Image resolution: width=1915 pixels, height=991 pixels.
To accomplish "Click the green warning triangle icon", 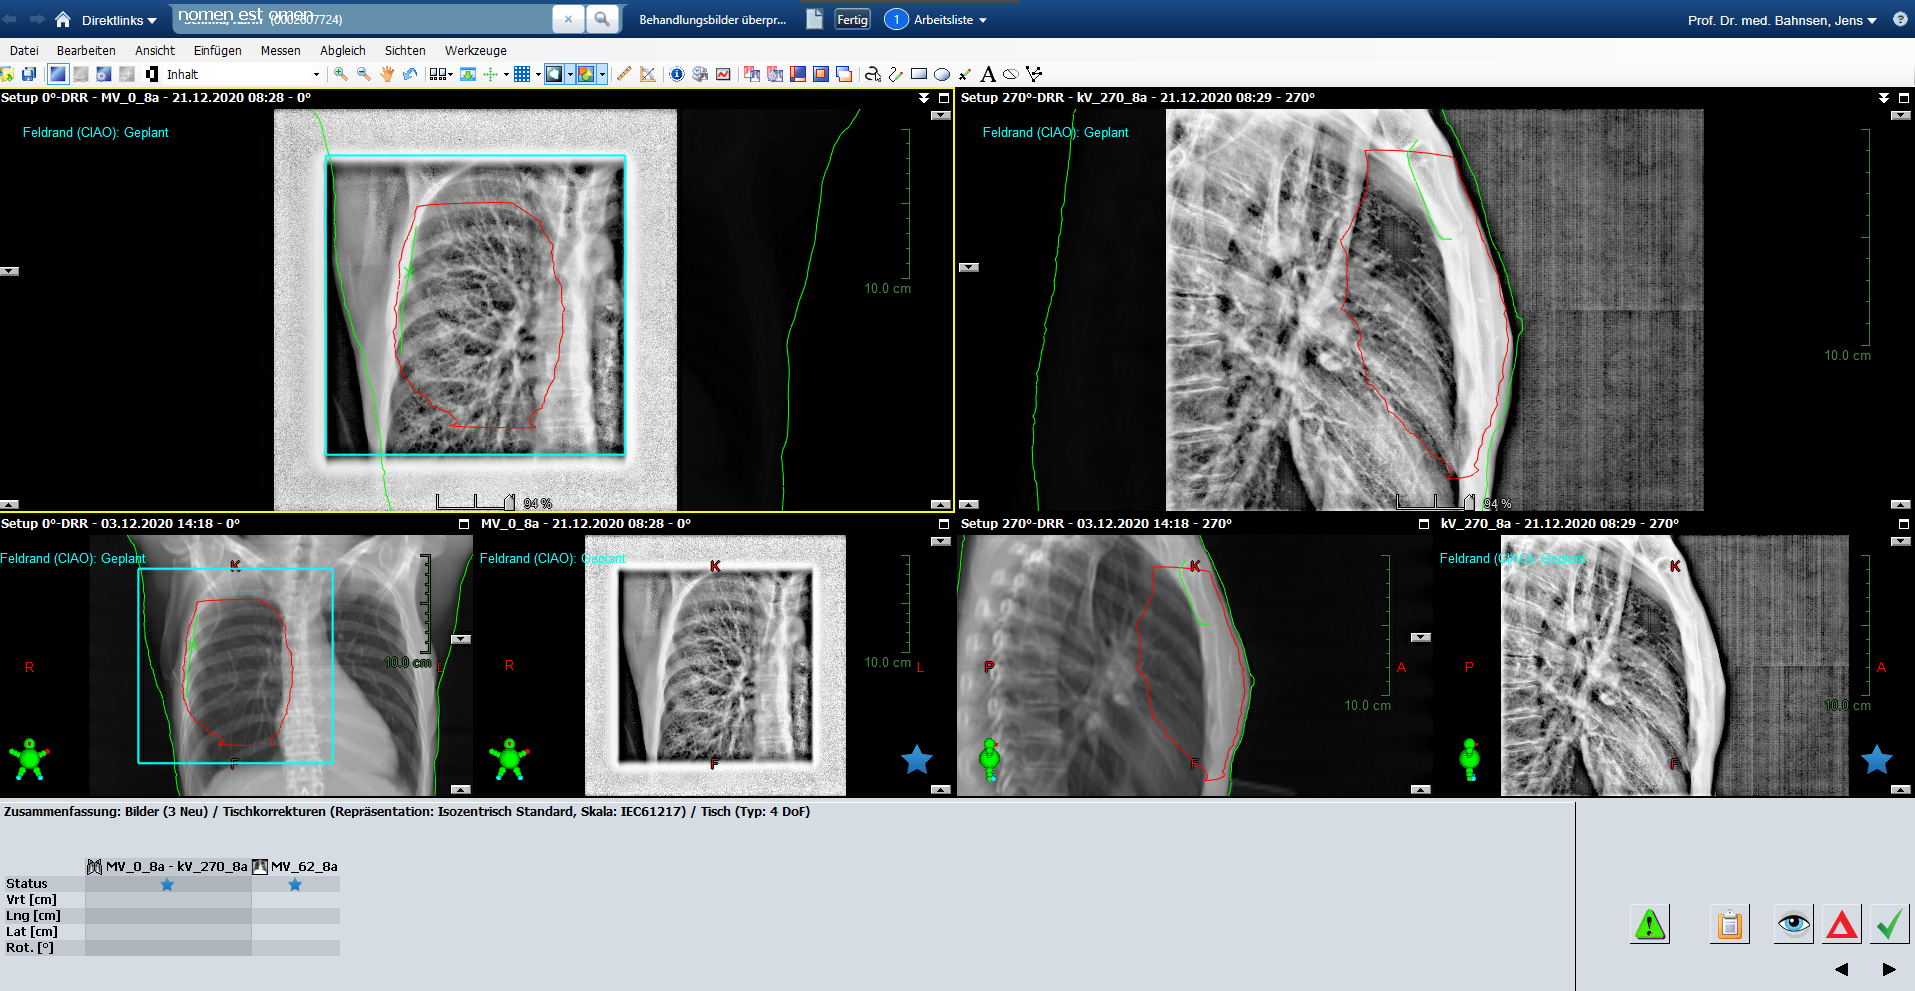I will 1650,925.
